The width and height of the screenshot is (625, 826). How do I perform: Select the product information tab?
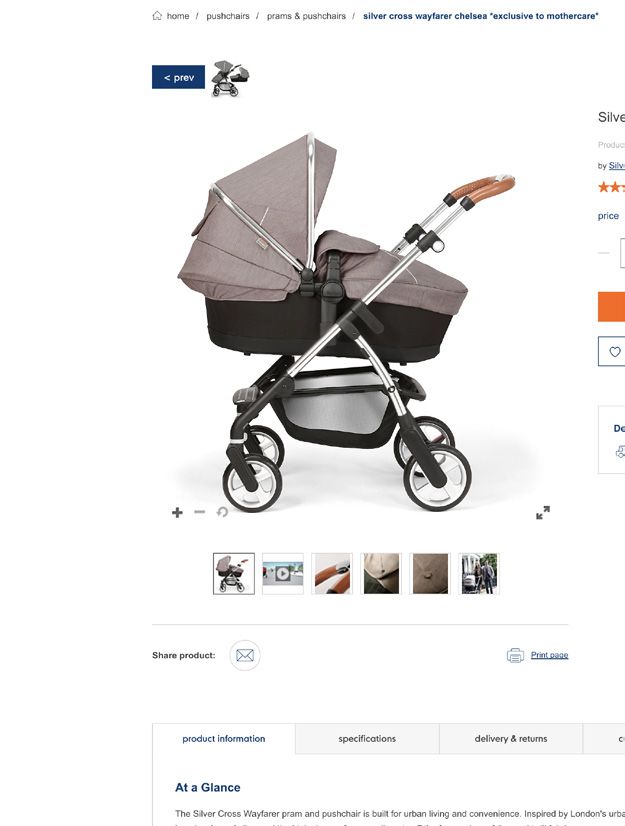[x=224, y=739]
